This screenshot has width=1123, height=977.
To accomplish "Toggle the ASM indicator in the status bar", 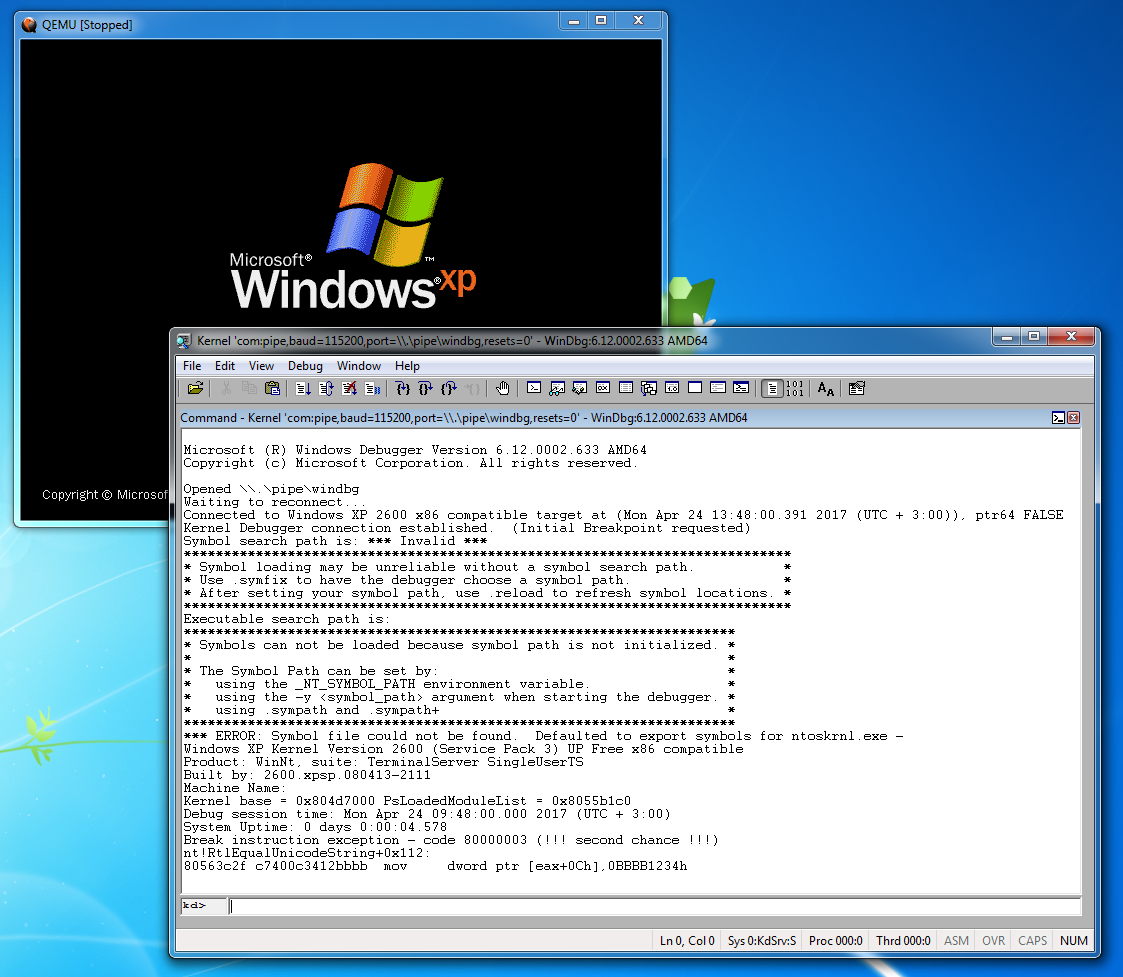I will point(956,940).
